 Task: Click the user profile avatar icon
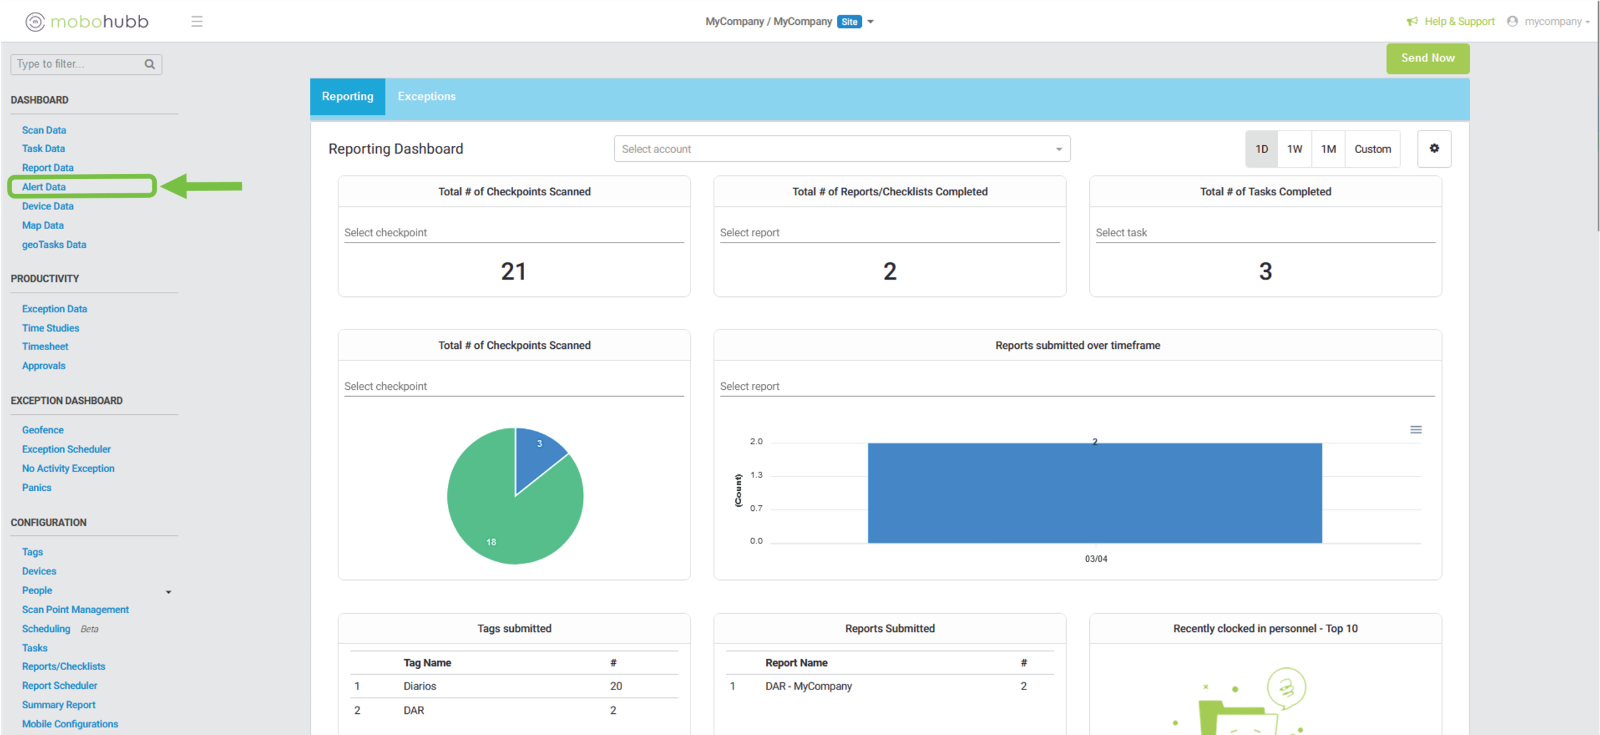coord(1512,21)
